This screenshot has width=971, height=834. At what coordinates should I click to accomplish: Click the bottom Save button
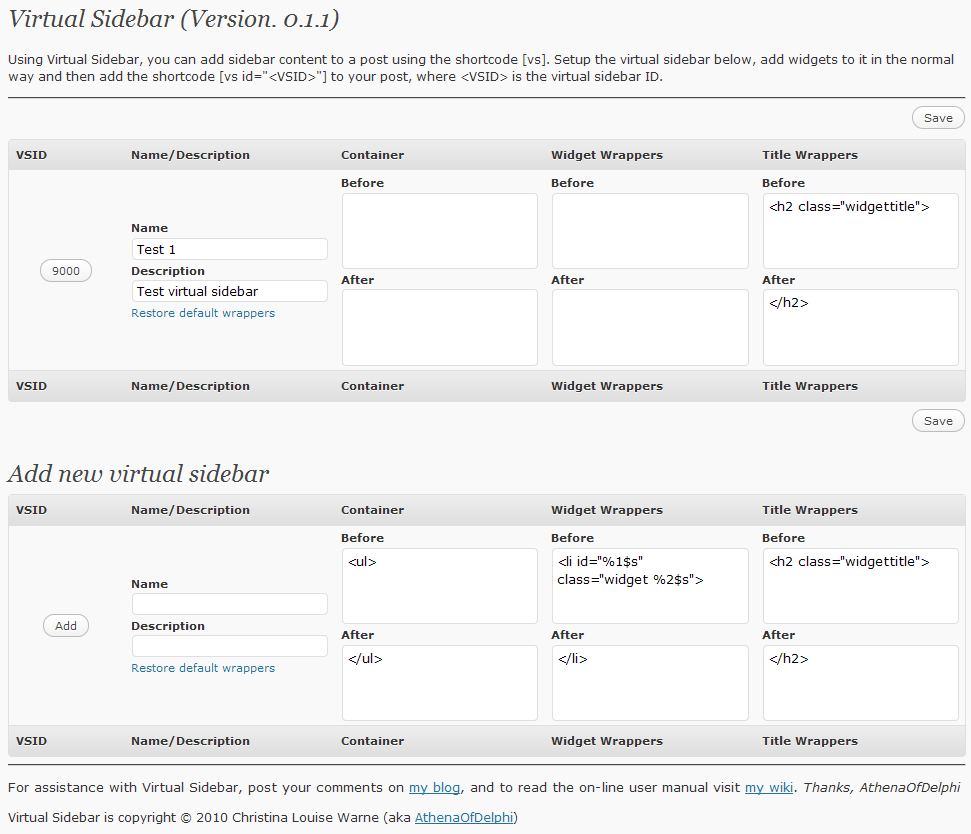pyautogui.click(x=938, y=421)
